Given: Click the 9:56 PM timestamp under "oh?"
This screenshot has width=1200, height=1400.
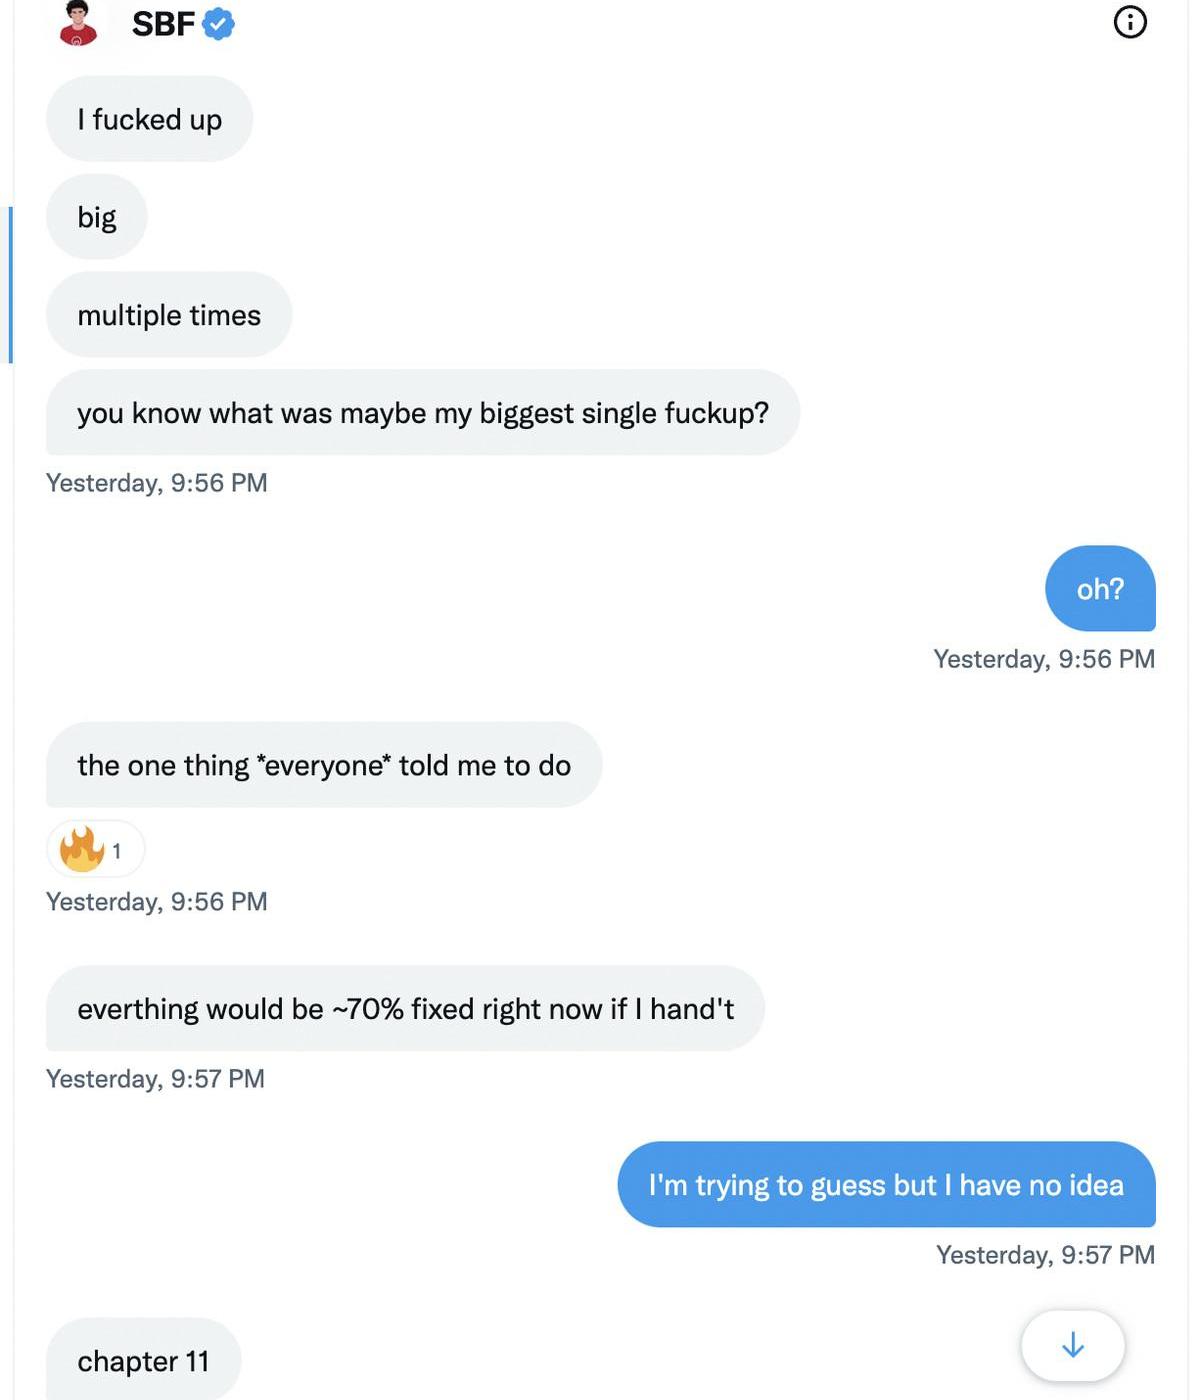Looking at the screenshot, I should pyautogui.click(x=1044, y=659).
